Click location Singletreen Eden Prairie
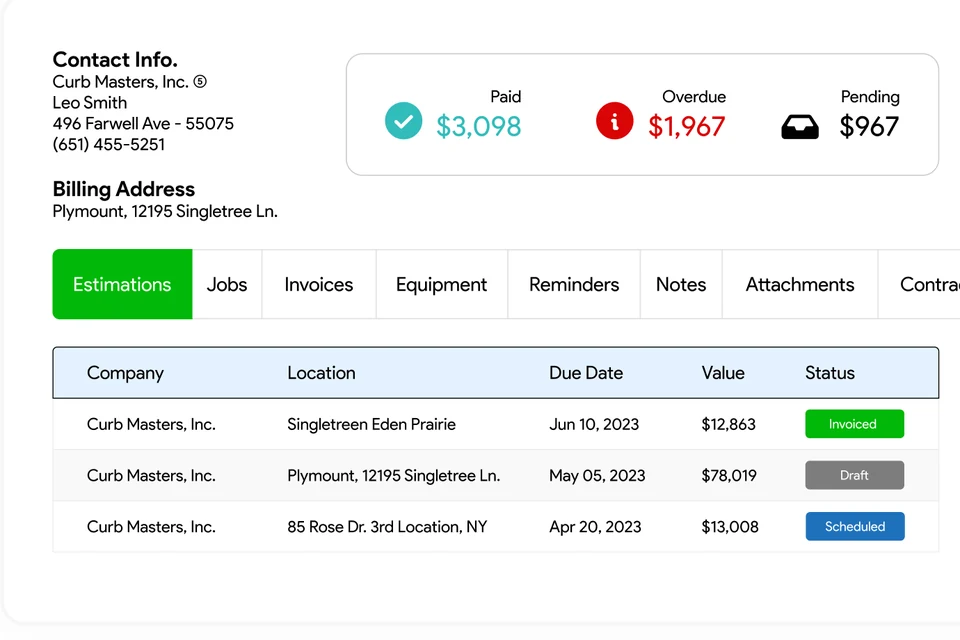The image size is (960, 640). pos(372,424)
